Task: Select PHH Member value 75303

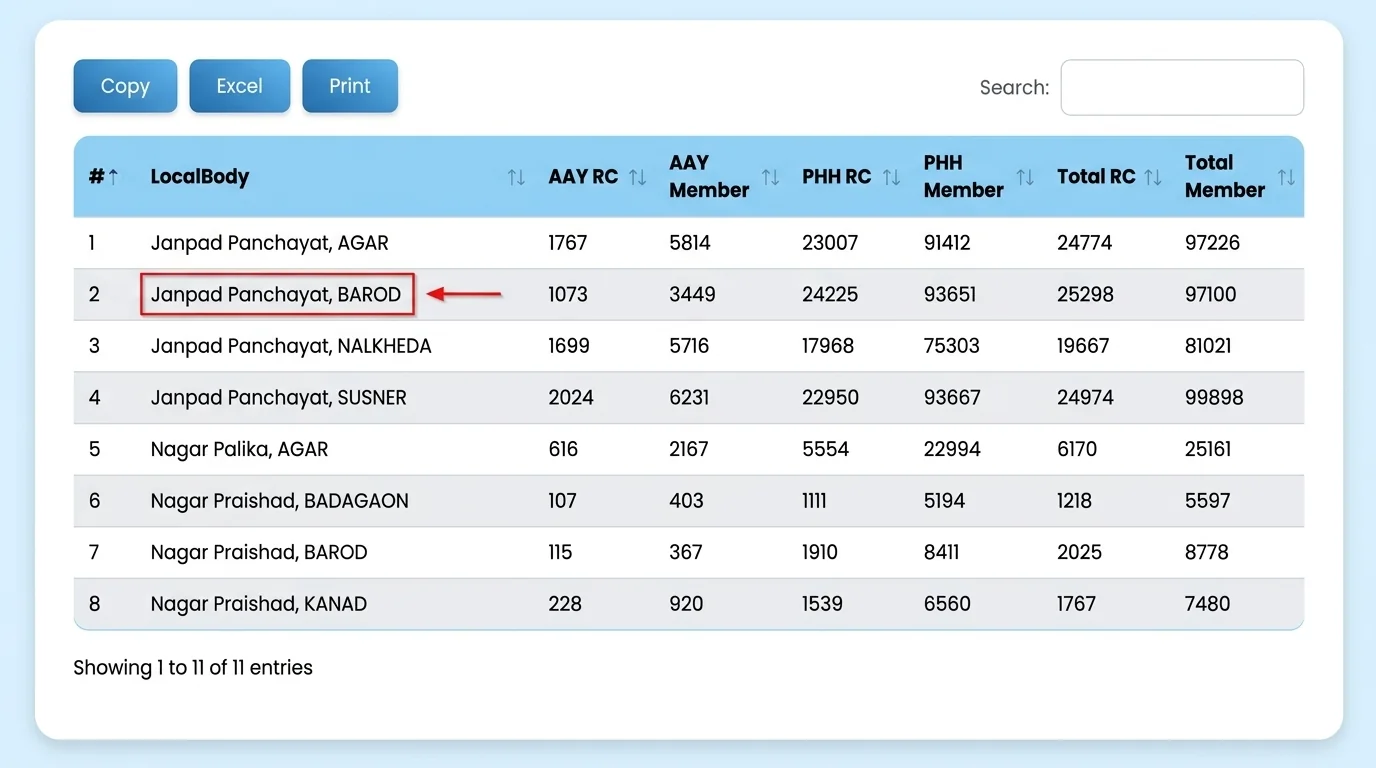Action: pyautogui.click(x=952, y=346)
